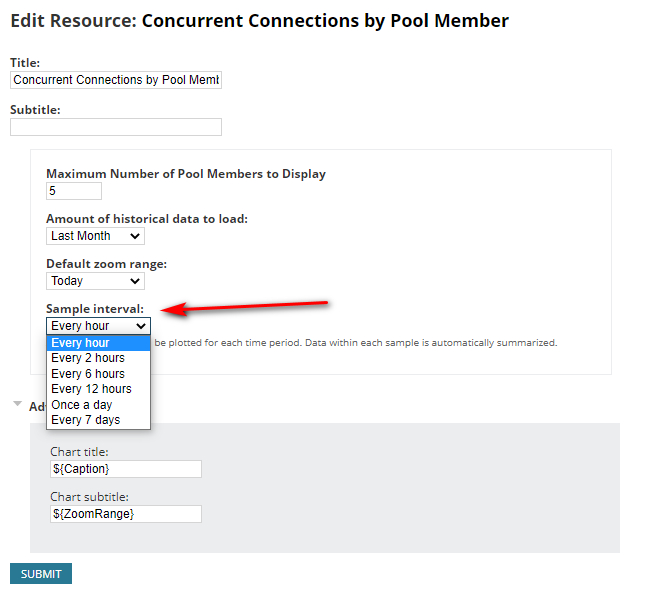Select Every 7 days option
Image resolution: width=660 pixels, height=615 pixels.
coord(98,420)
